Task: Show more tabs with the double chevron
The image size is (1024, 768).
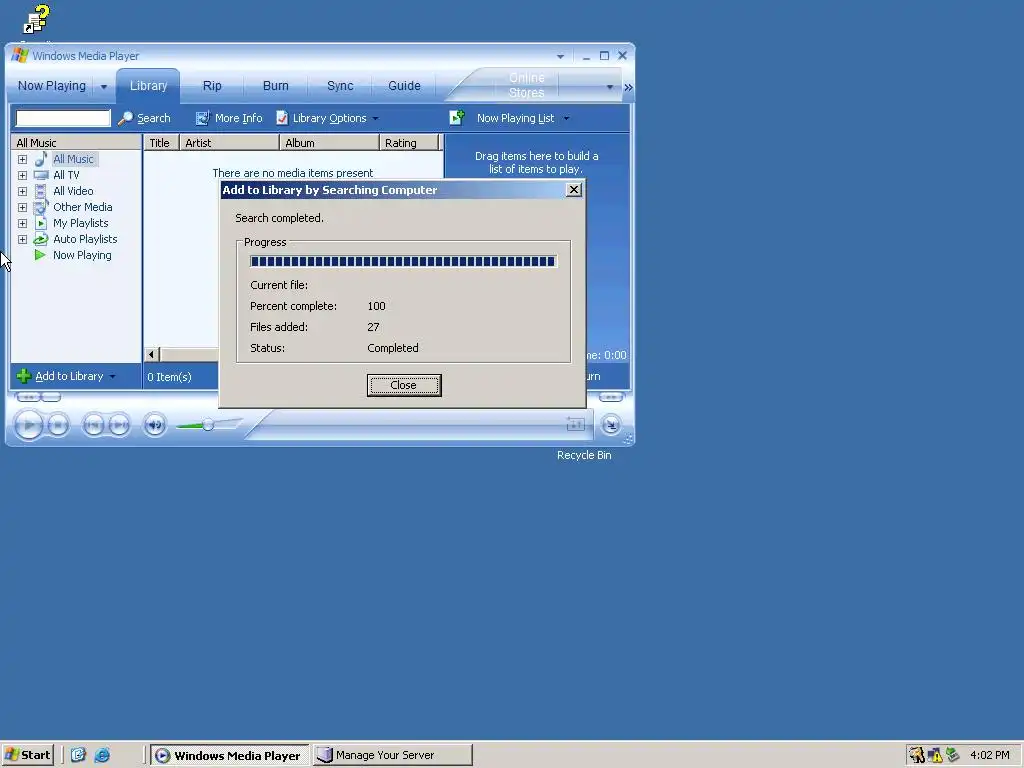Action: [x=628, y=87]
